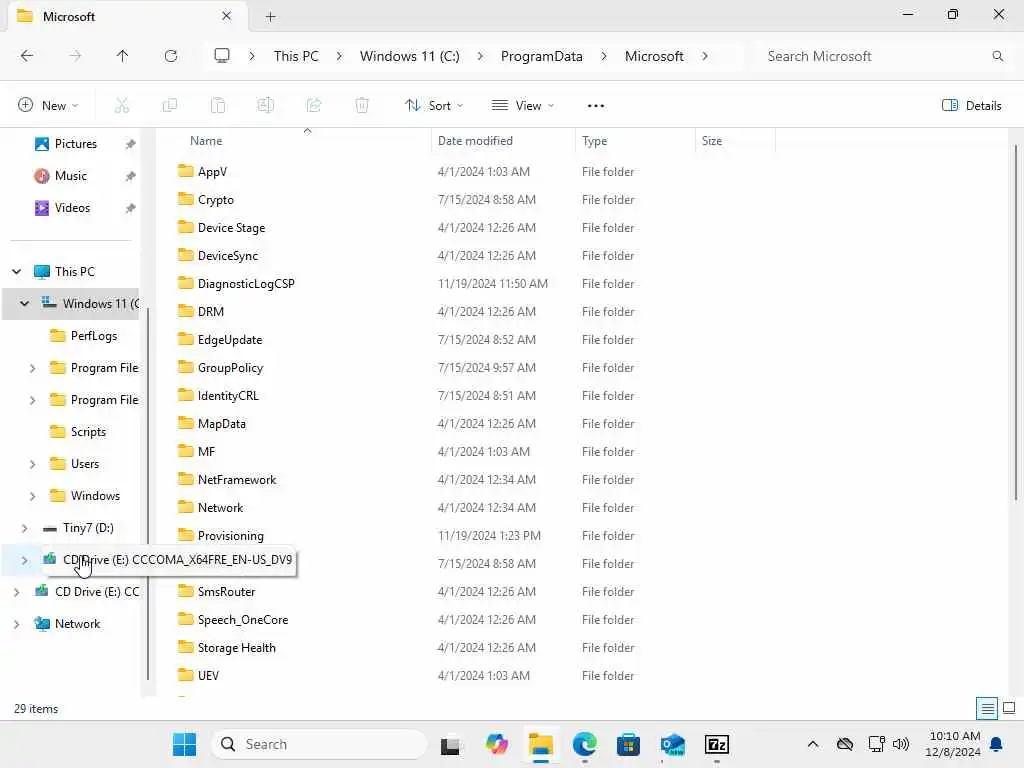Show hidden system tray icons
The image size is (1024, 768).
(812, 744)
